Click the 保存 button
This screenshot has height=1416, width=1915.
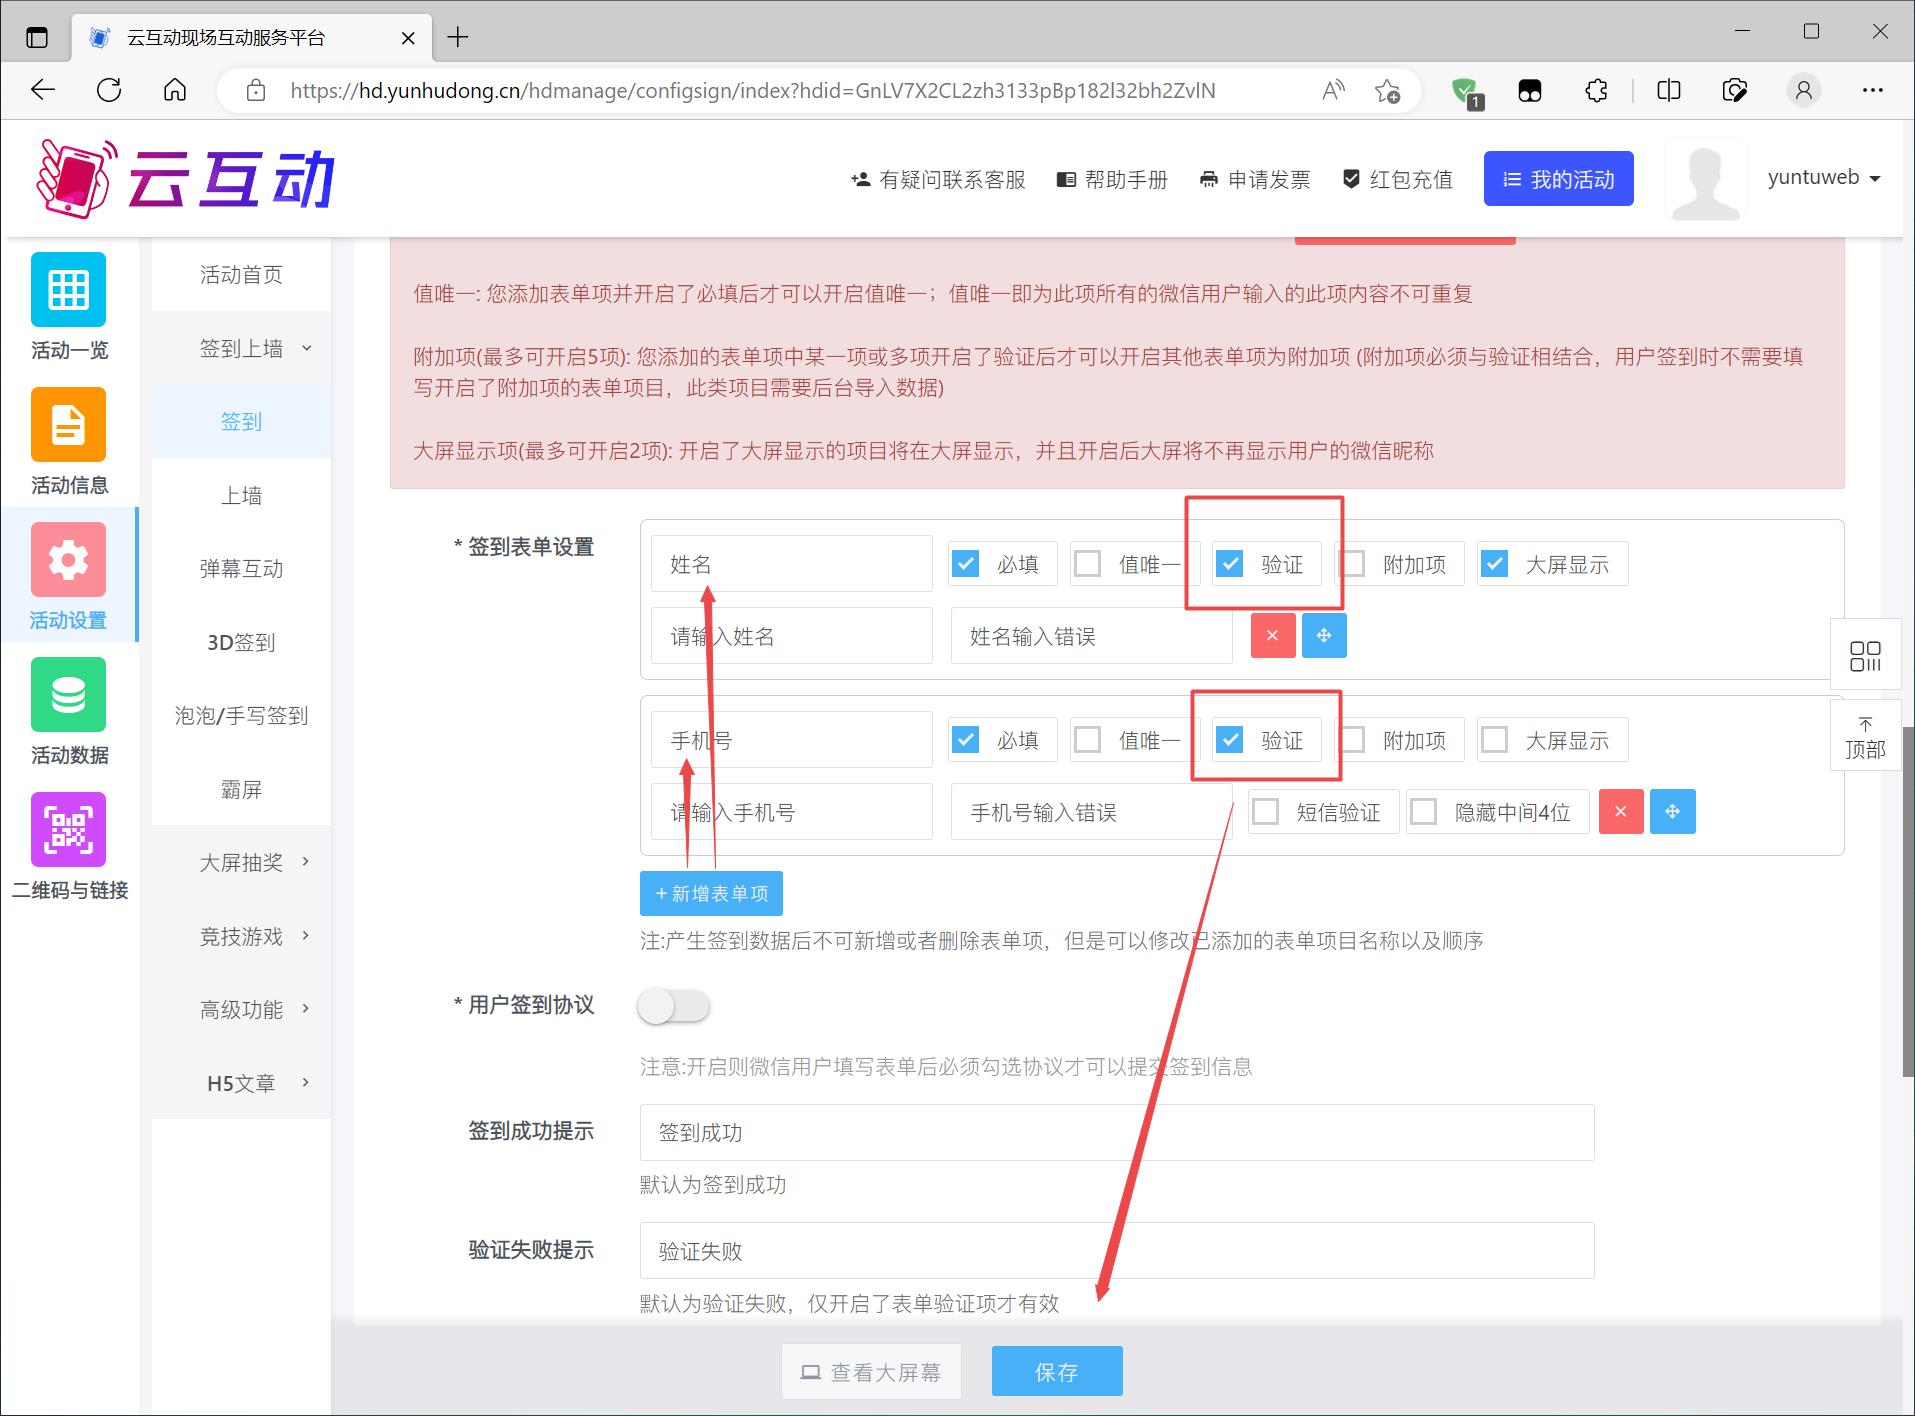[1056, 1372]
